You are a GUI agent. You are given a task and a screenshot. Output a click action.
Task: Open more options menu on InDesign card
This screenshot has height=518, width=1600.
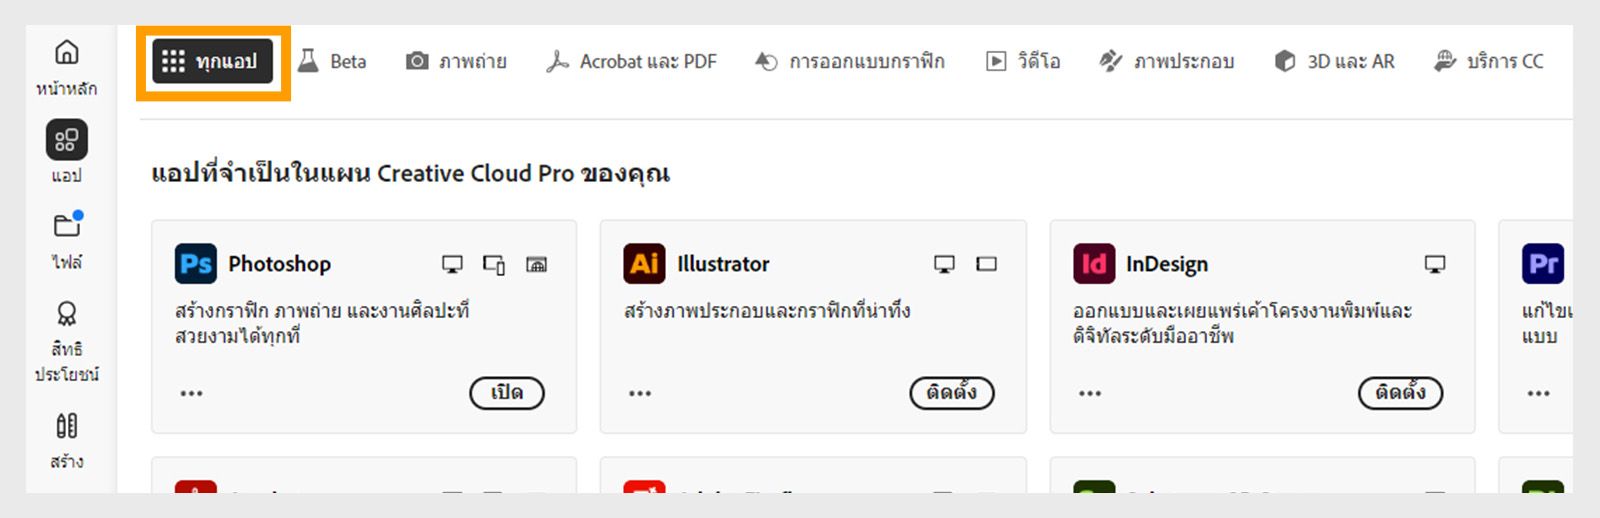[x=1090, y=394]
